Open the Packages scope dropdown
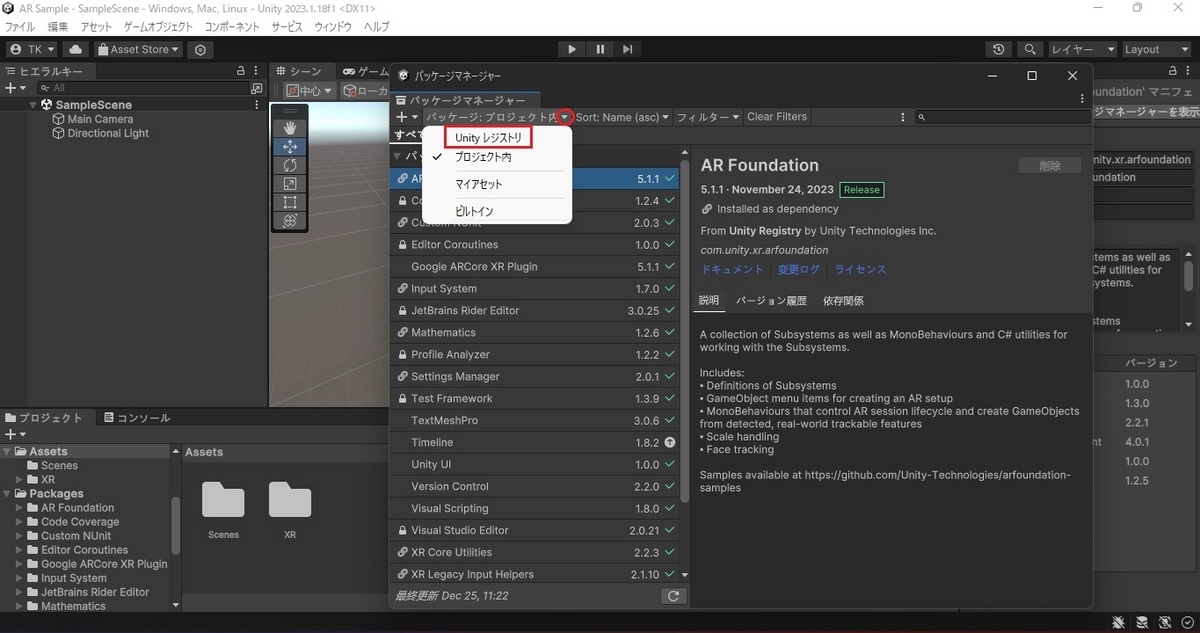The width and height of the screenshot is (1200, 633). coord(497,117)
